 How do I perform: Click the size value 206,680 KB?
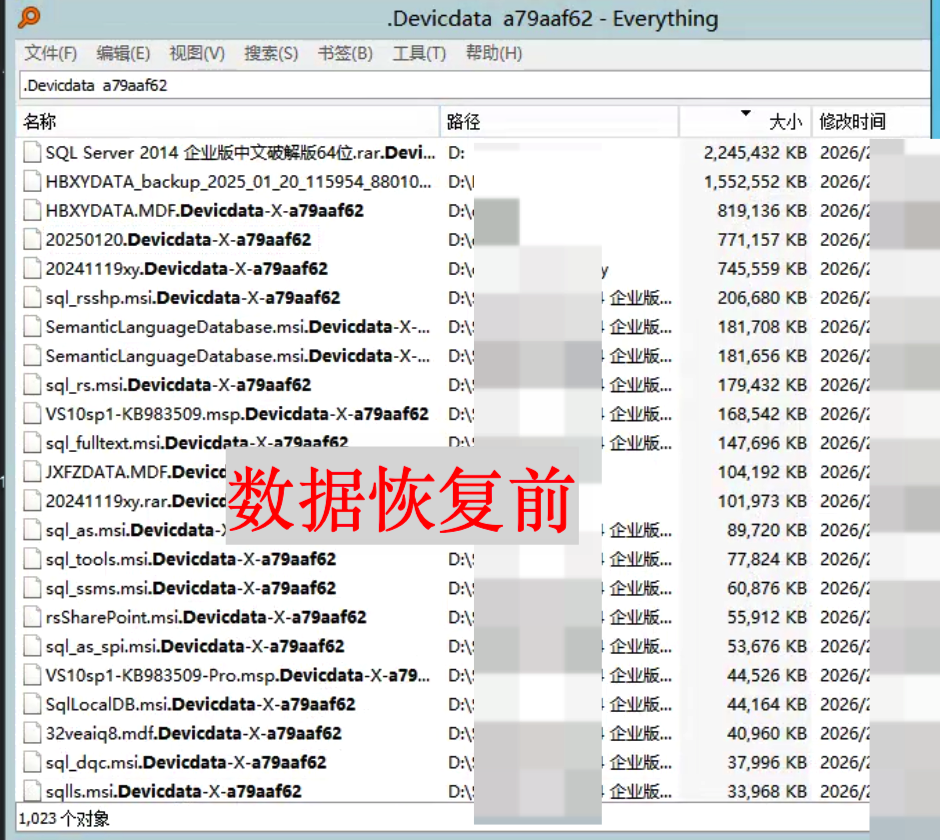click(762, 297)
